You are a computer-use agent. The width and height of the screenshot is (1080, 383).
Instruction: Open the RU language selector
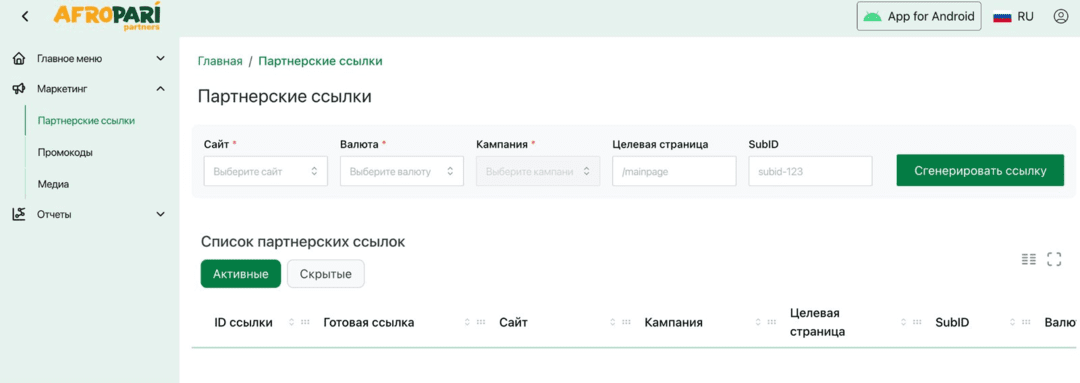point(1013,17)
